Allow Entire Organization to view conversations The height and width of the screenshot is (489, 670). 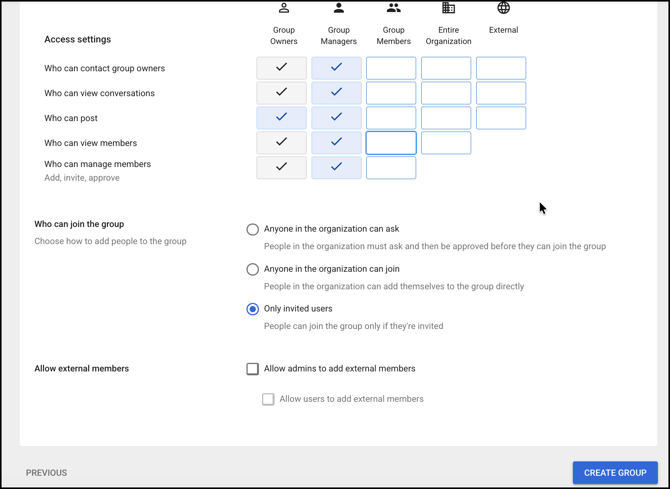(446, 93)
